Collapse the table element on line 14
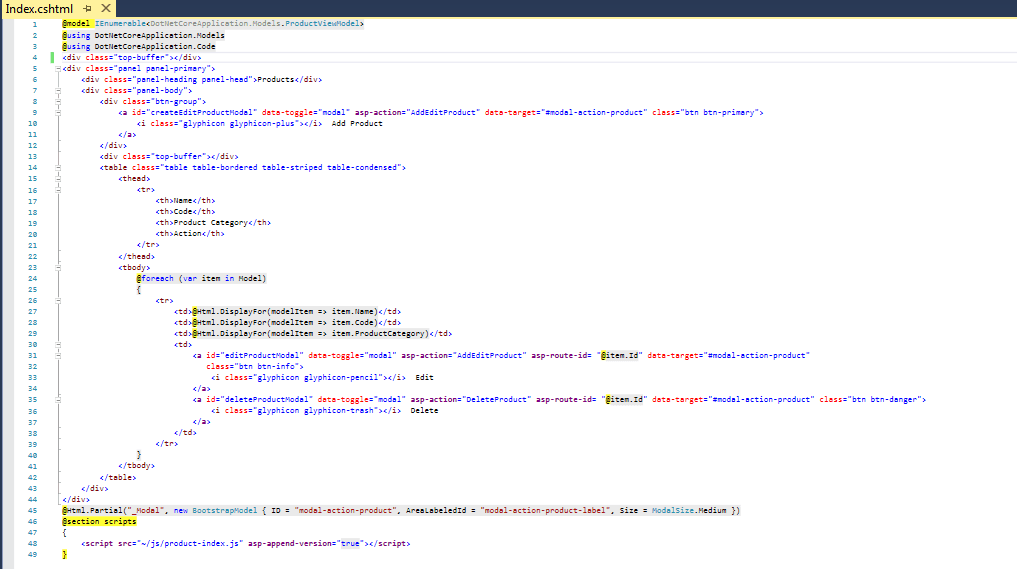 click(58, 167)
